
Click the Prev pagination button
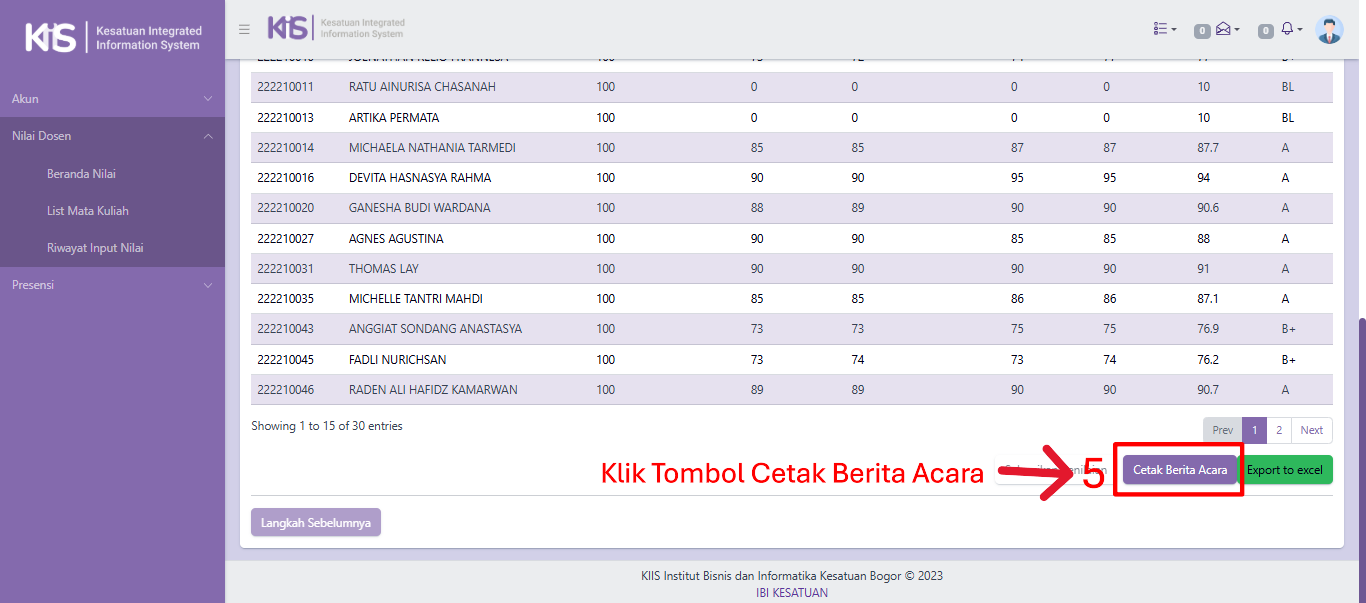pos(1222,430)
